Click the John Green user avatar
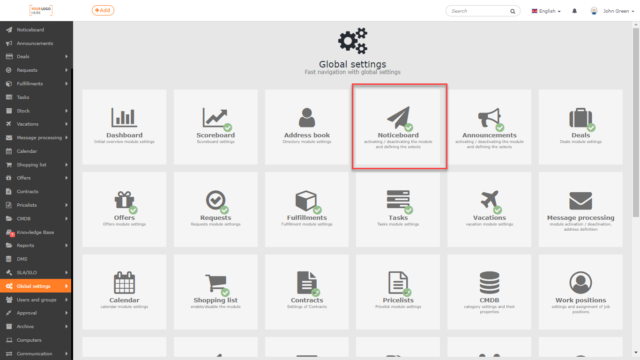 (x=594, y=11)
